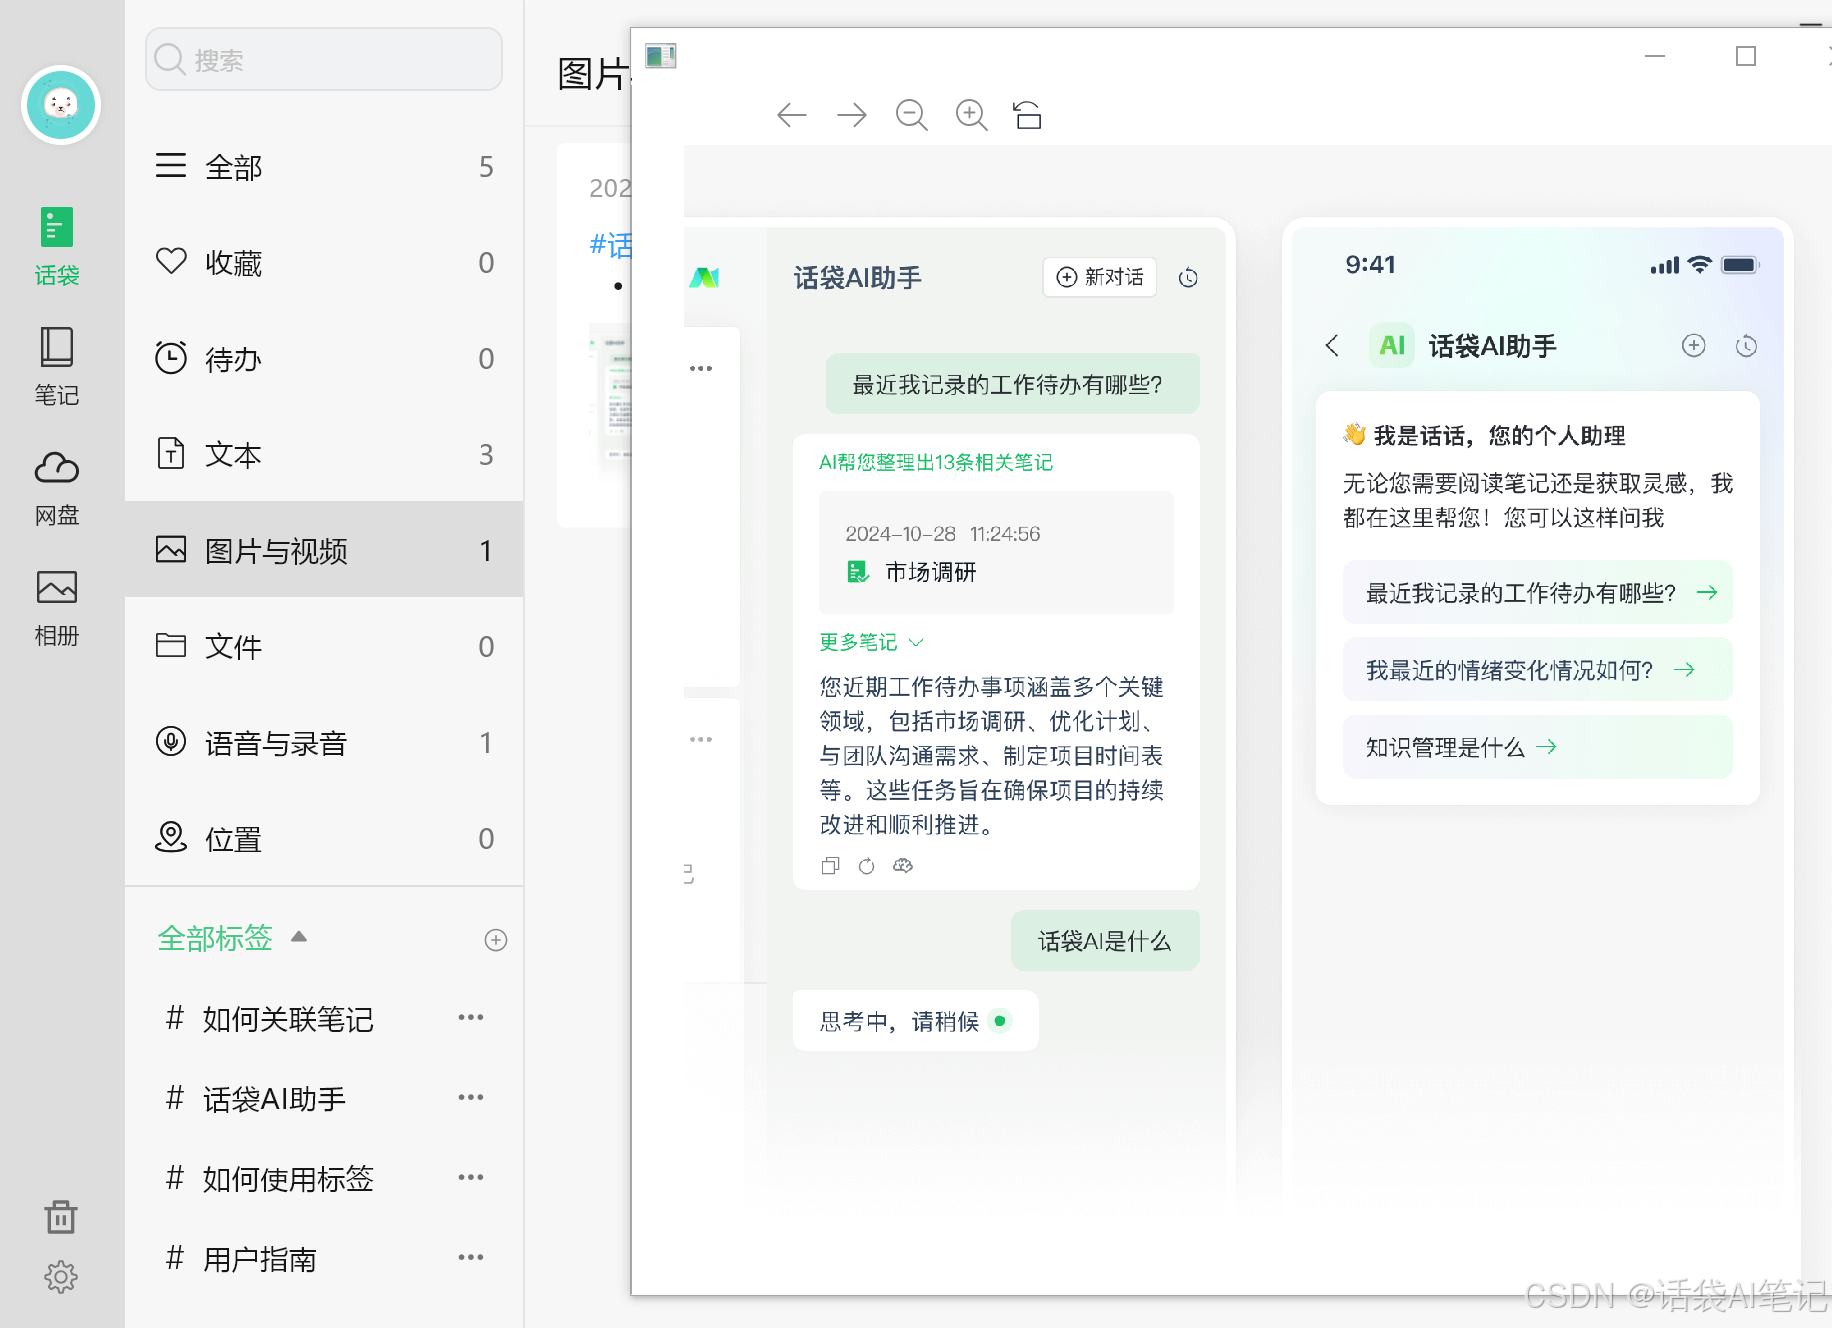Collapse the 全部标签 tag list
The height and width of the screenshot is (1328, 1832).
click(299, 937)
